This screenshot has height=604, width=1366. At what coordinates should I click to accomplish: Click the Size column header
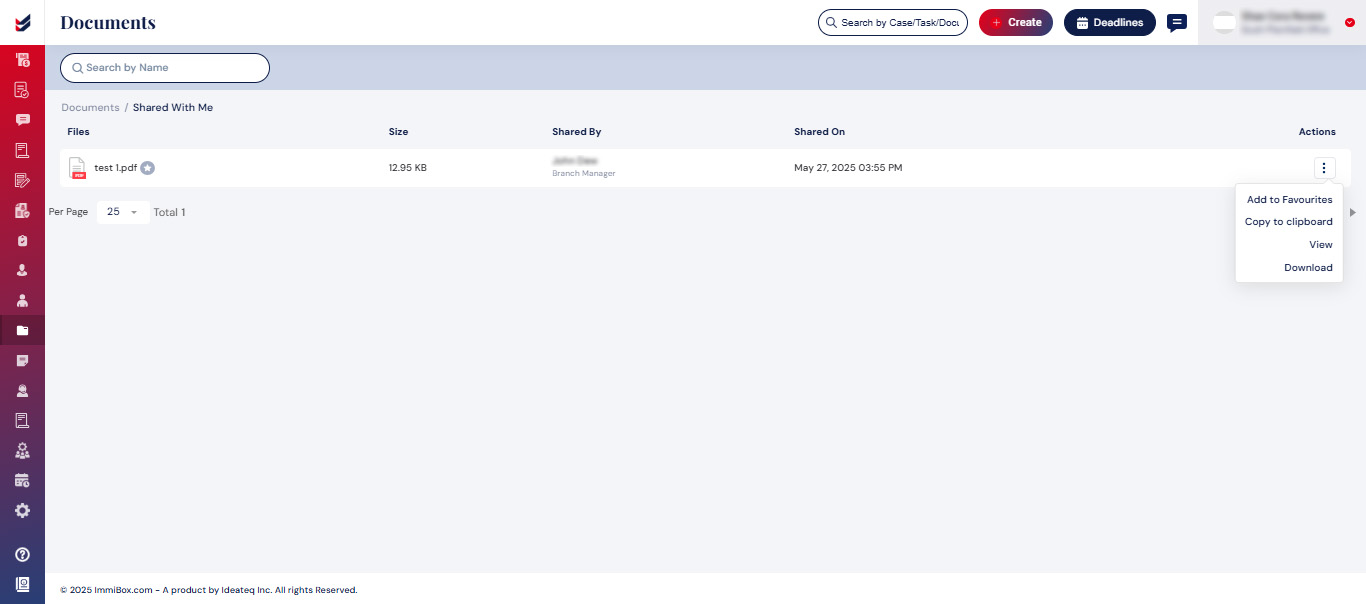coord(398,132)
